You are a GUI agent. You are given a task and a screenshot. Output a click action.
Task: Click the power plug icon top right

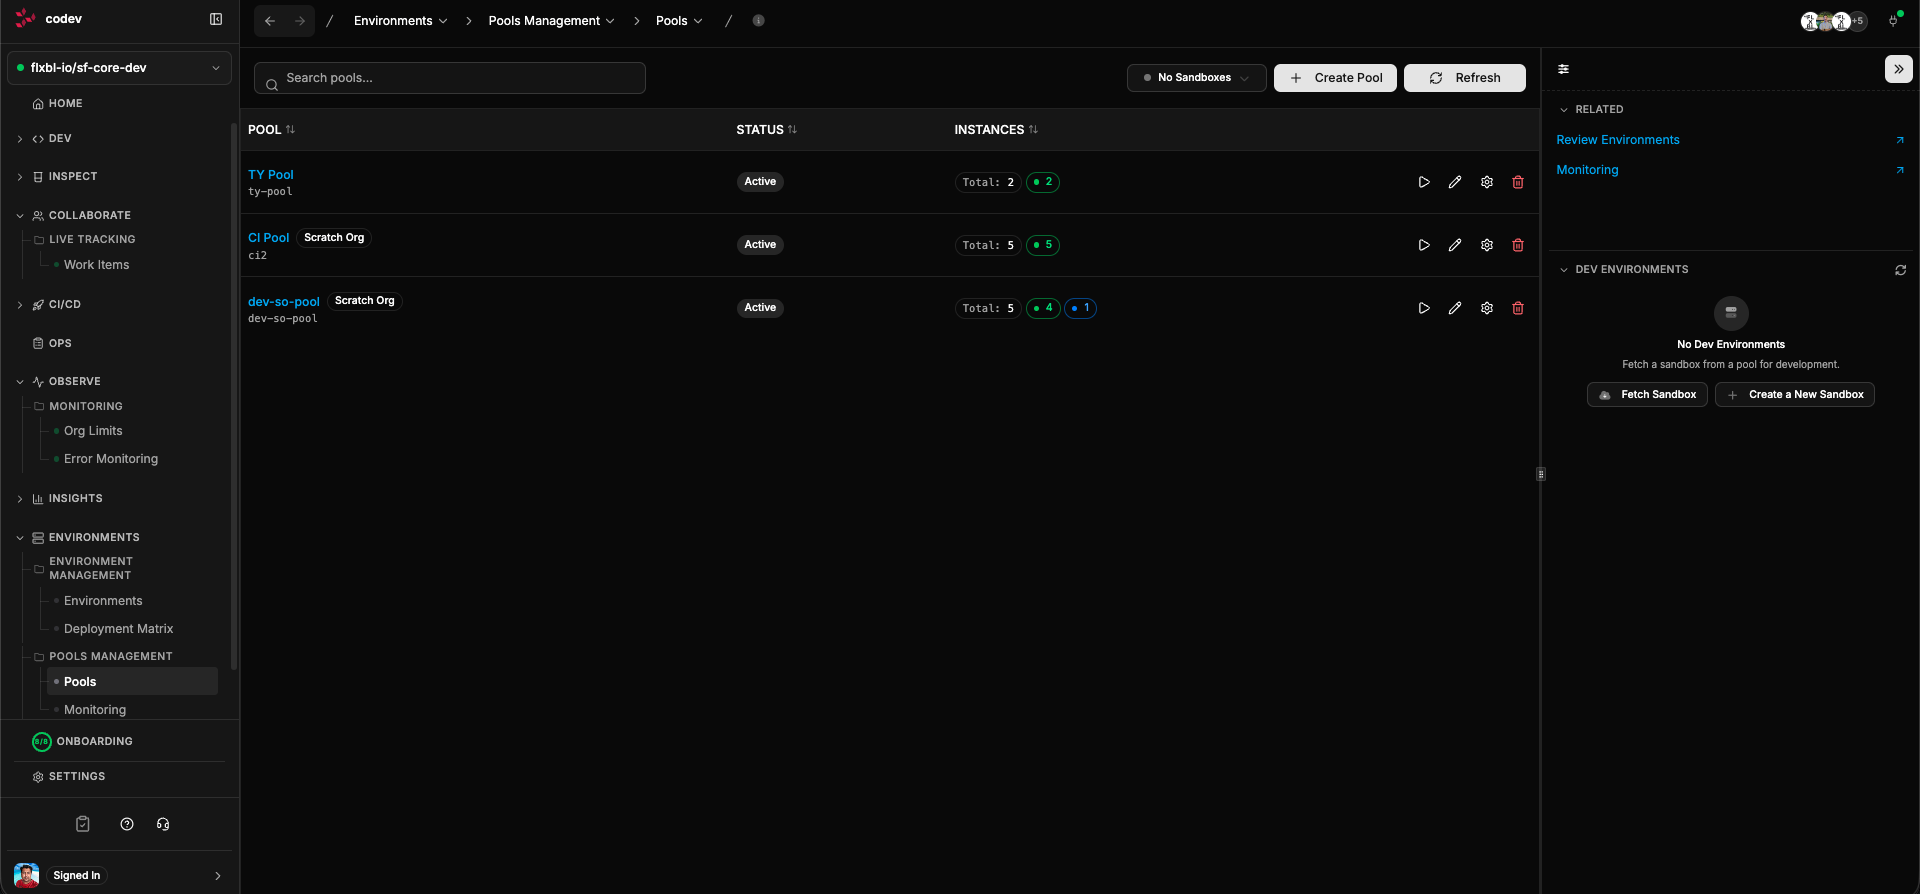[1893, 21]
